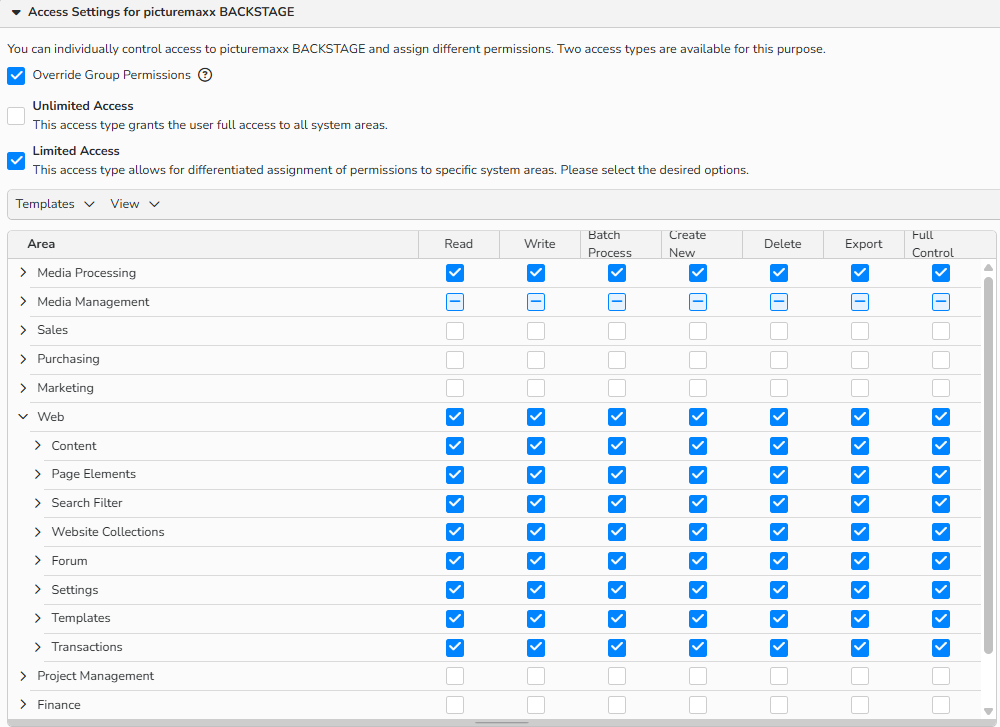Expand the Marketing row
Screen dimensions: 1000x727
[24, 388]
